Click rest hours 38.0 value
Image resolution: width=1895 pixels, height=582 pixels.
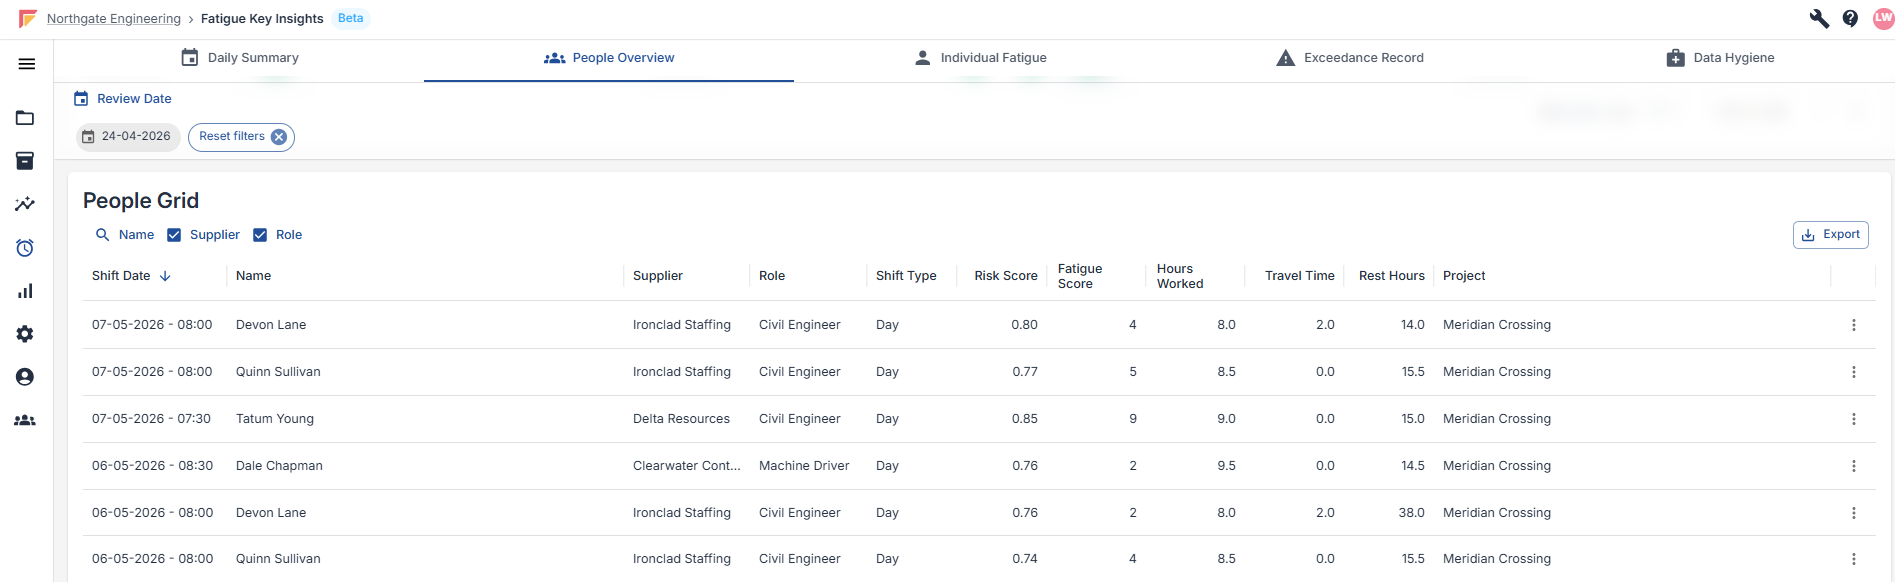(x=1411, y=513)
